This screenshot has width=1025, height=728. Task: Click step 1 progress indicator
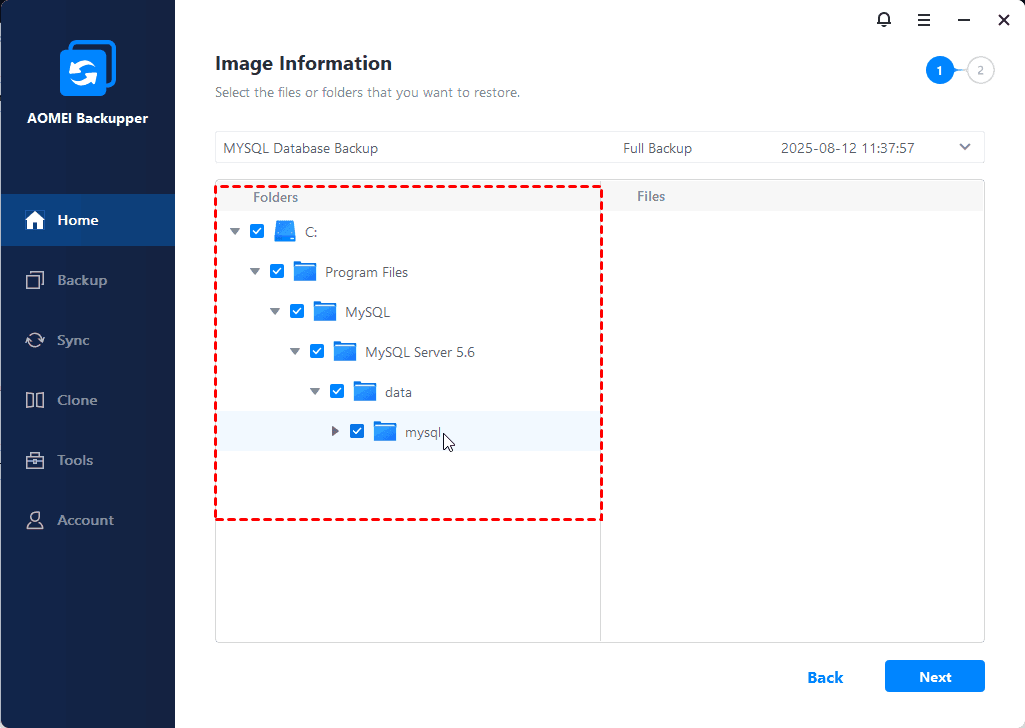pyautogui.click(x=939, y=71)
